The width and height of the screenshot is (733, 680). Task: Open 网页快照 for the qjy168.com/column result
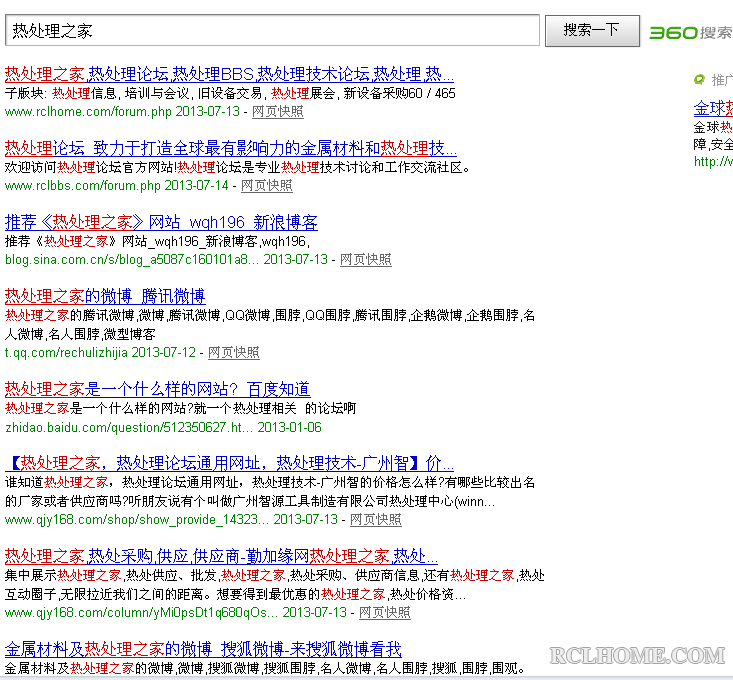pos(384,613)
